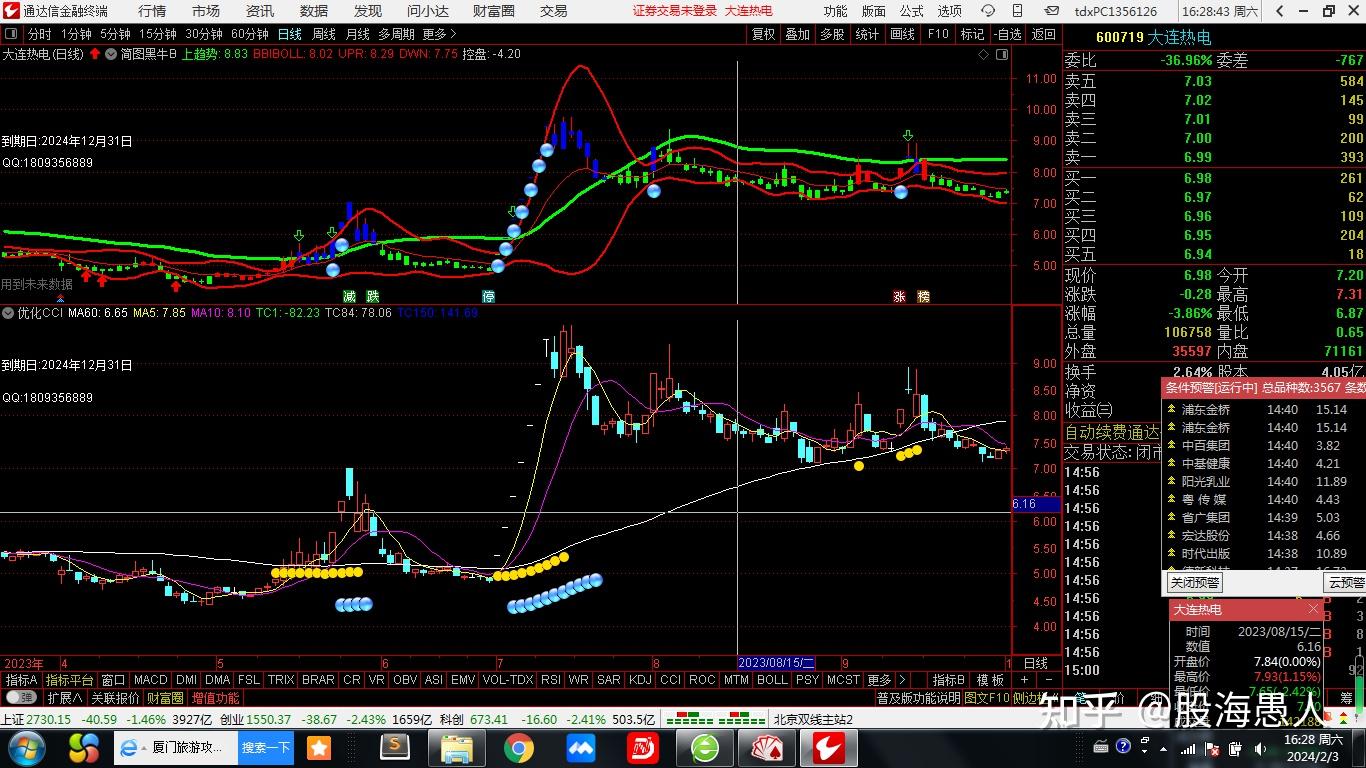Switch sub-chart indicator to KDJ
This screenshot has height=768, width=1366.
coord(639,680)
